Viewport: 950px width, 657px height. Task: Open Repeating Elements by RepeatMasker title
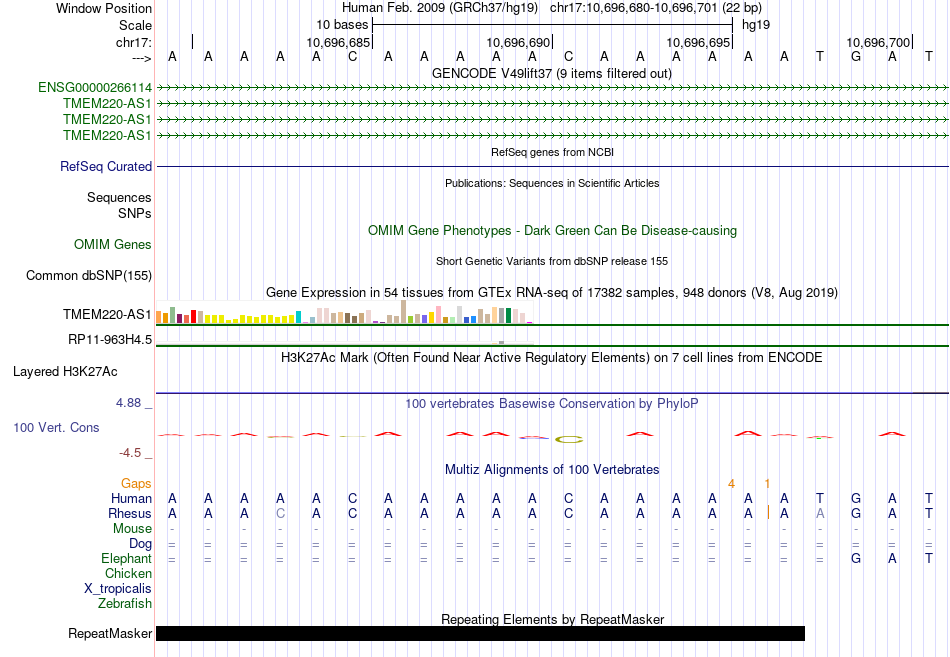click(x=552, y=619)
